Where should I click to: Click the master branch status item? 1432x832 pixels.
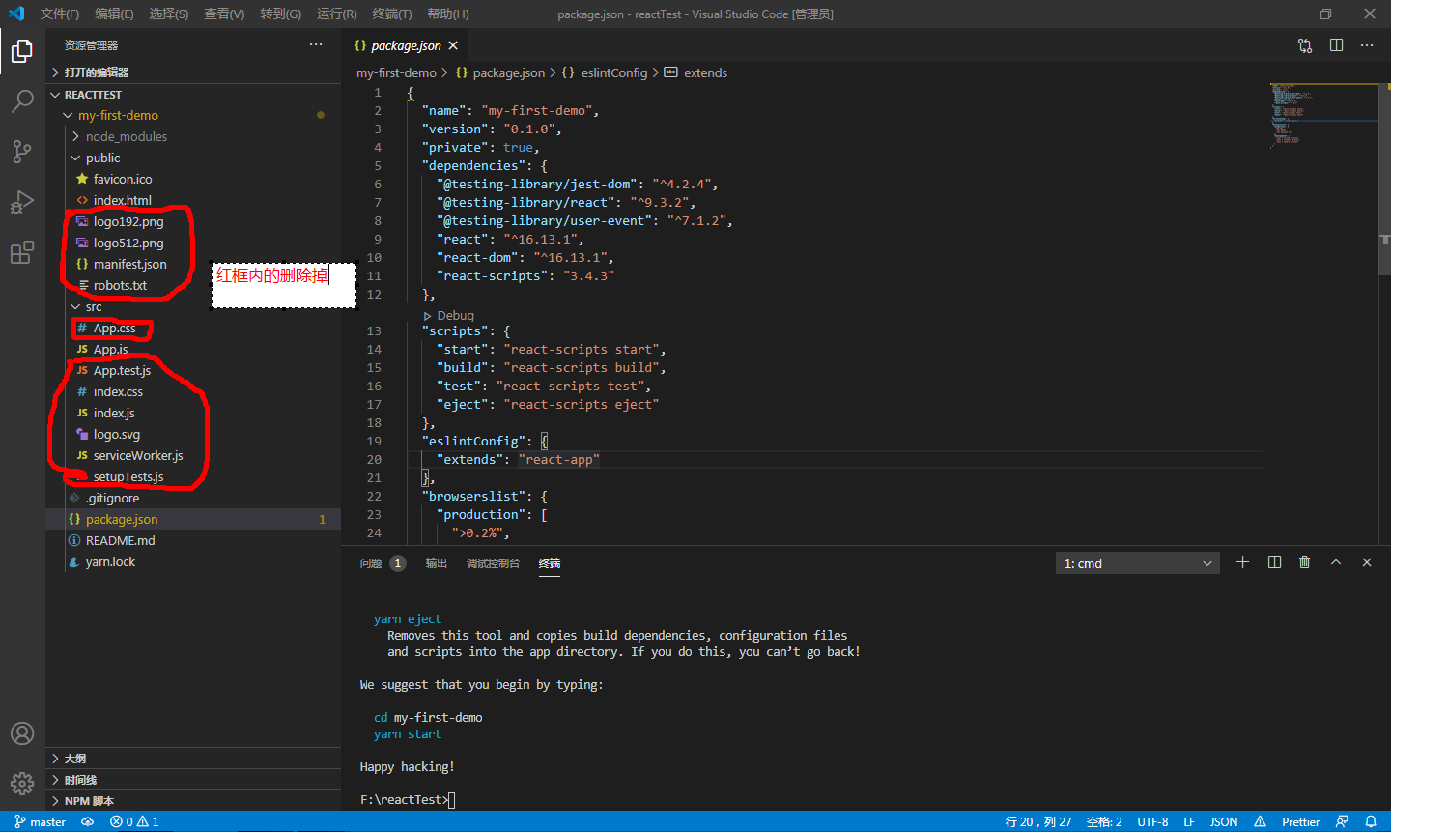tap(40, 822)
